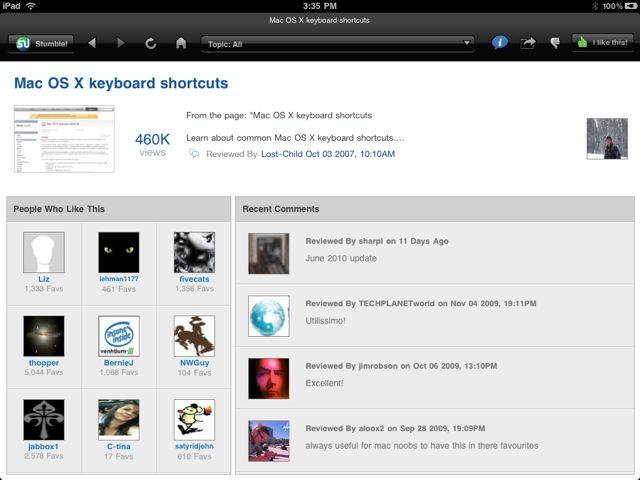Go forward with the right arrow
The width and height of the screenshot is (640, 480).
tap(120, 43)
